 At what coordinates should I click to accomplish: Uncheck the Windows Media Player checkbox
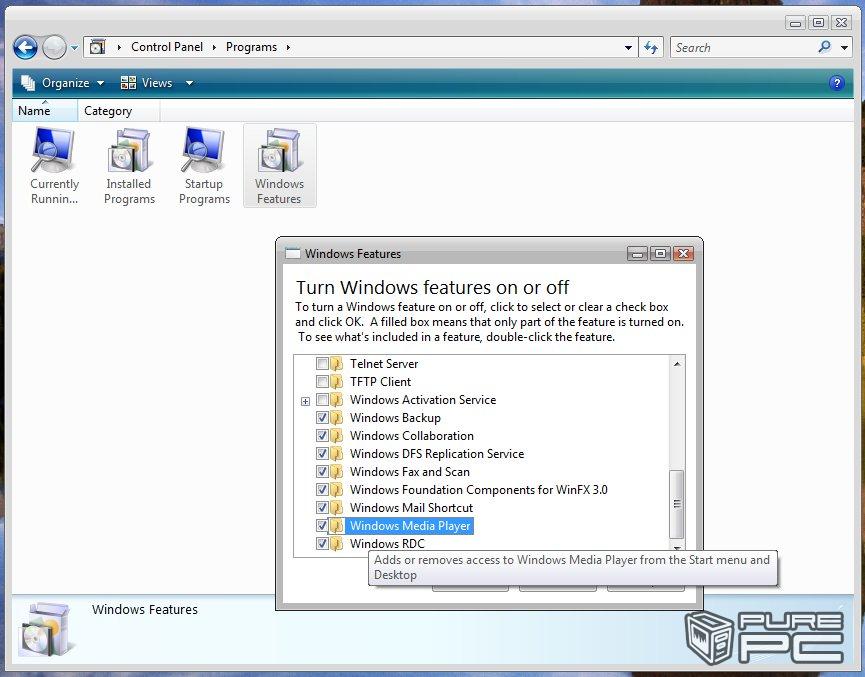tap(322, 526)
